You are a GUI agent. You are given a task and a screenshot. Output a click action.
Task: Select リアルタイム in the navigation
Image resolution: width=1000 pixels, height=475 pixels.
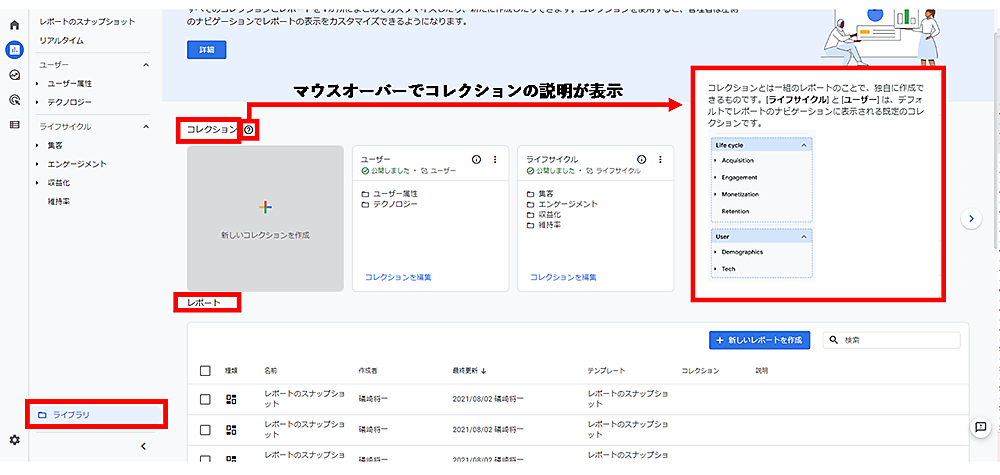pyautogui.click(x=61, y=41)
